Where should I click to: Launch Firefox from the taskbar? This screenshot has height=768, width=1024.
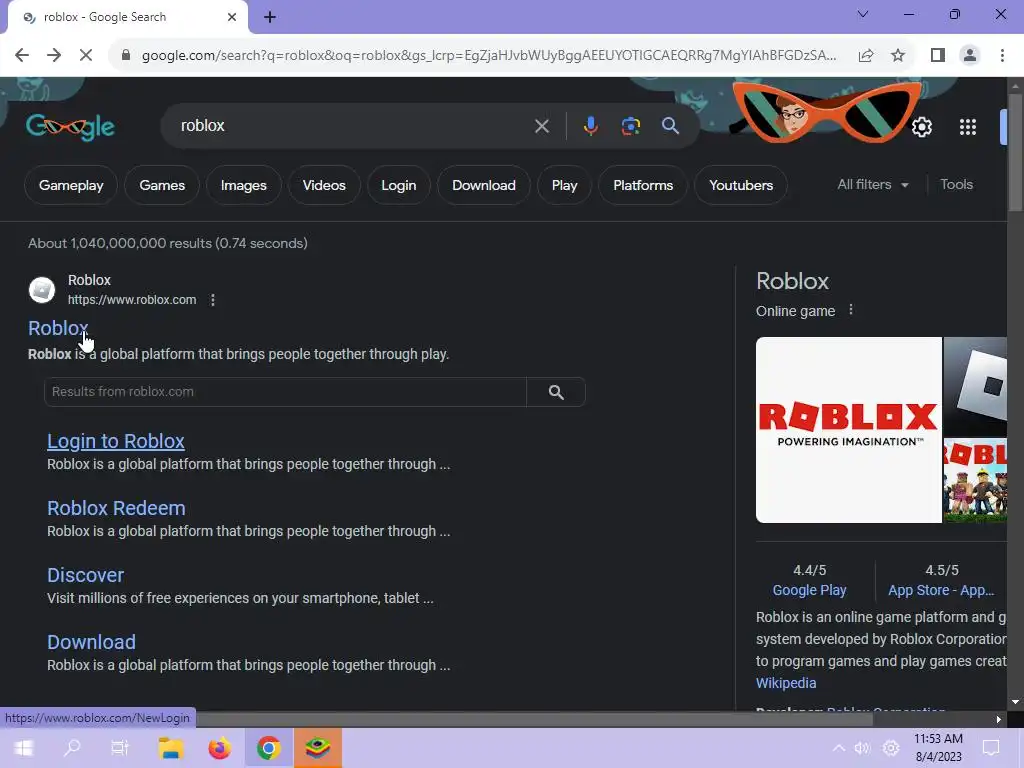219,748
